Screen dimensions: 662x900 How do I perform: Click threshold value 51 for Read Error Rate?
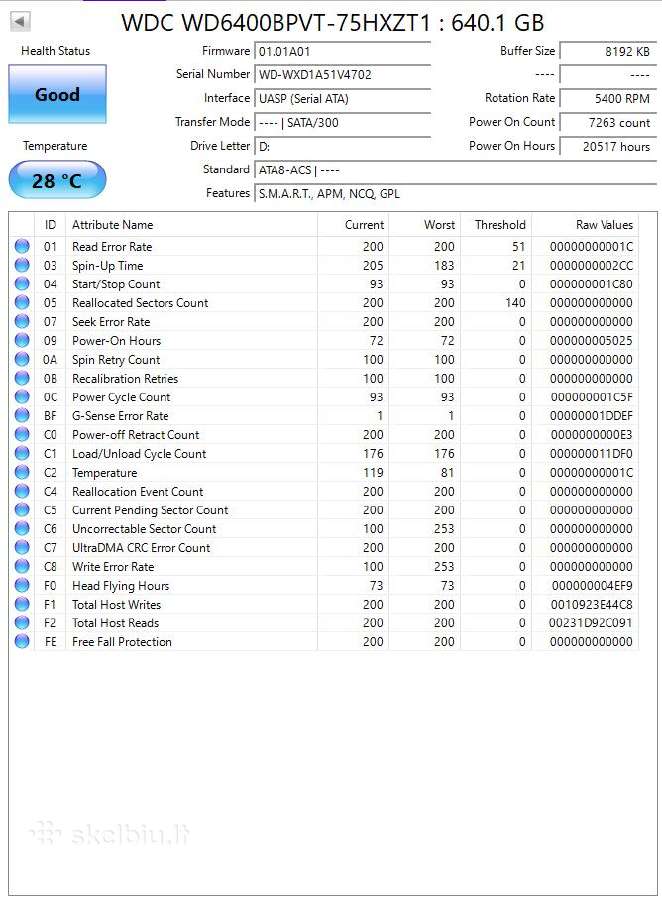point(518,246)
